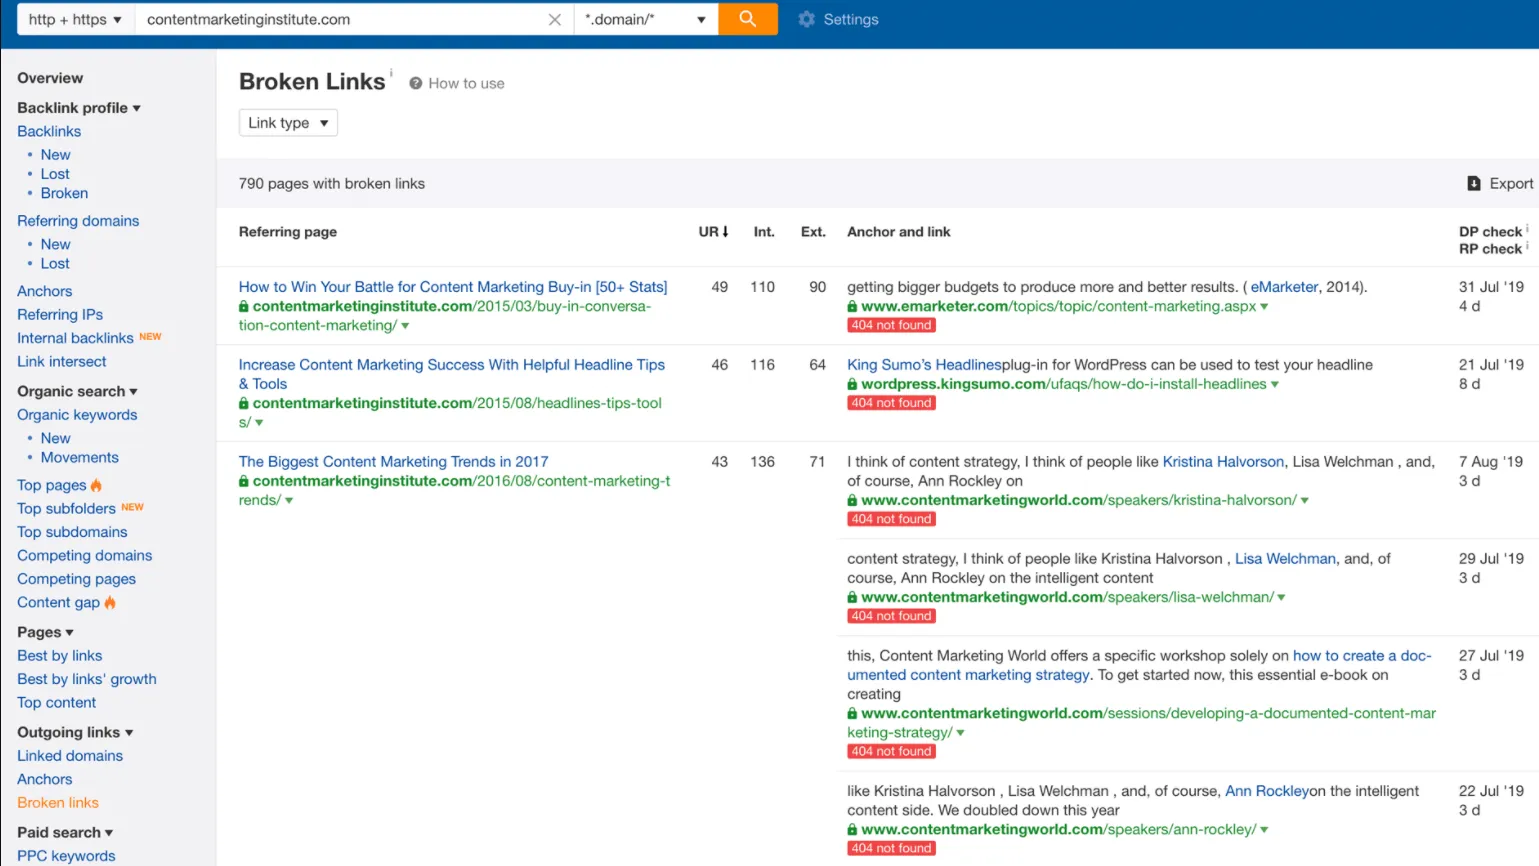Follow the Kristina Halvorson anchor link
This screenshot has width=1539, height=866.
coord(1223,461)
